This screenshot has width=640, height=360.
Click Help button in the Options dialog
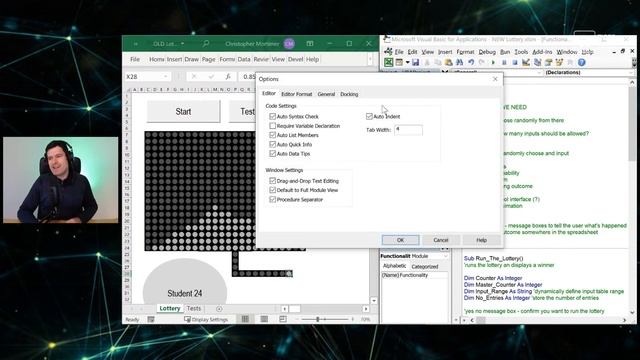point(482,240)
